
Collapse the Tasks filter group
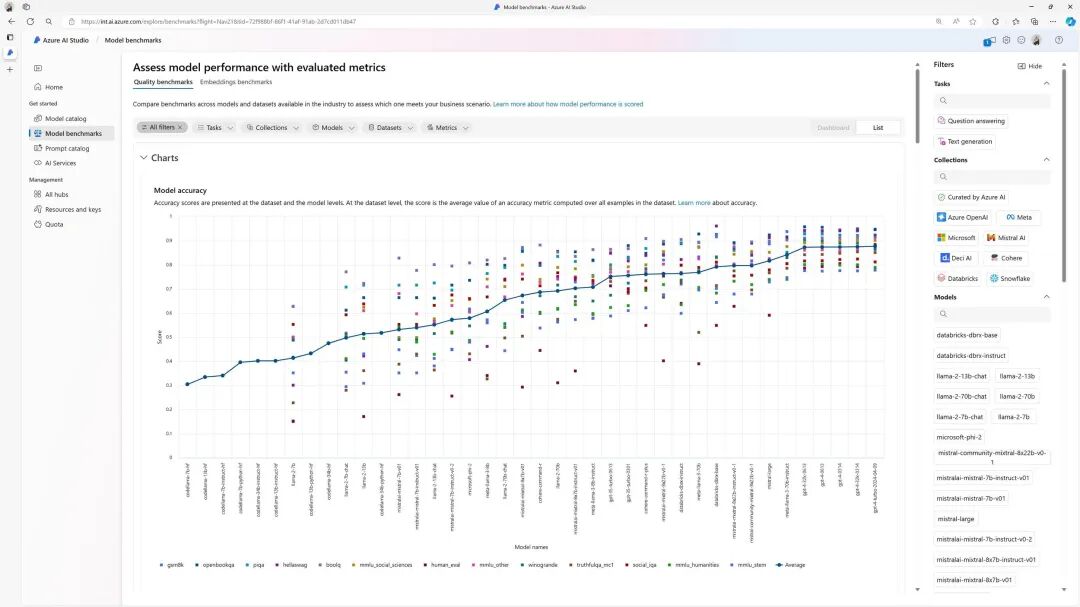[x=1046, y=83]
